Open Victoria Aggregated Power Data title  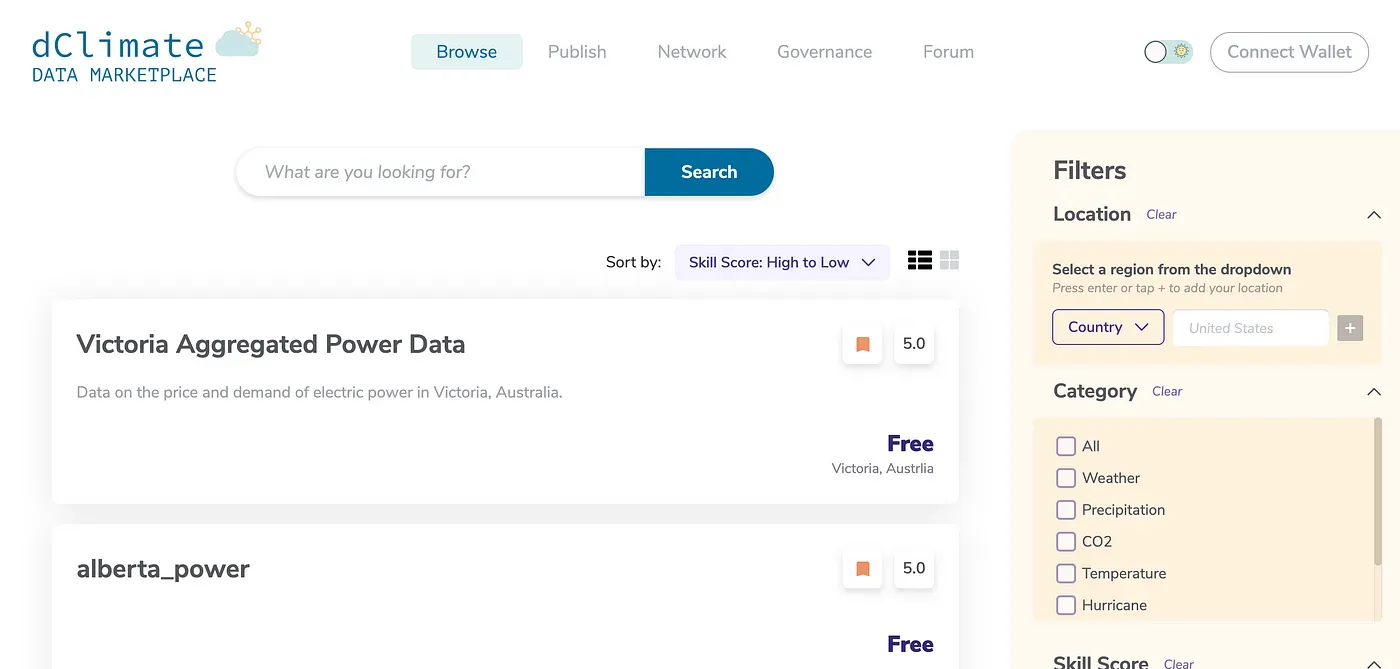(x=271, y=344)
